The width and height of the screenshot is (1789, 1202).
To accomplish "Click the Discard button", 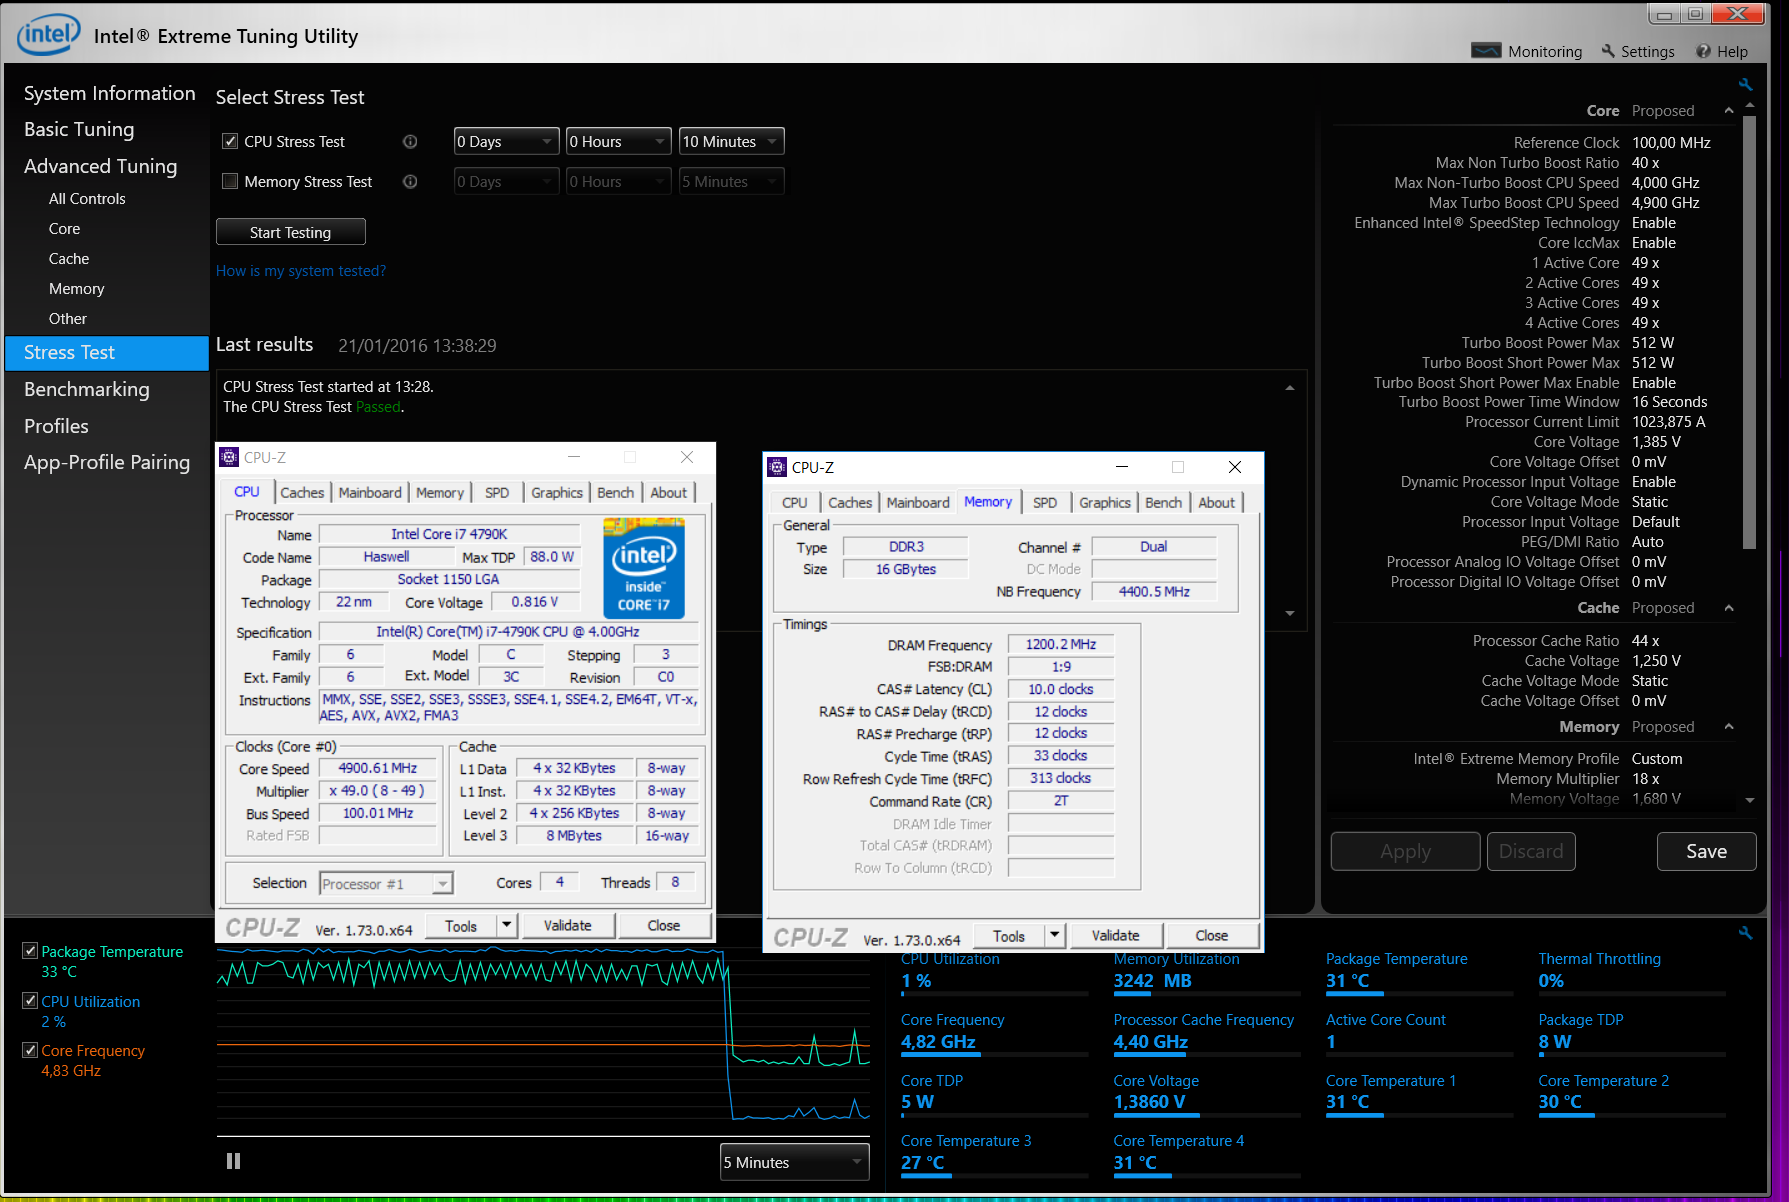I will pos(1531,851).
